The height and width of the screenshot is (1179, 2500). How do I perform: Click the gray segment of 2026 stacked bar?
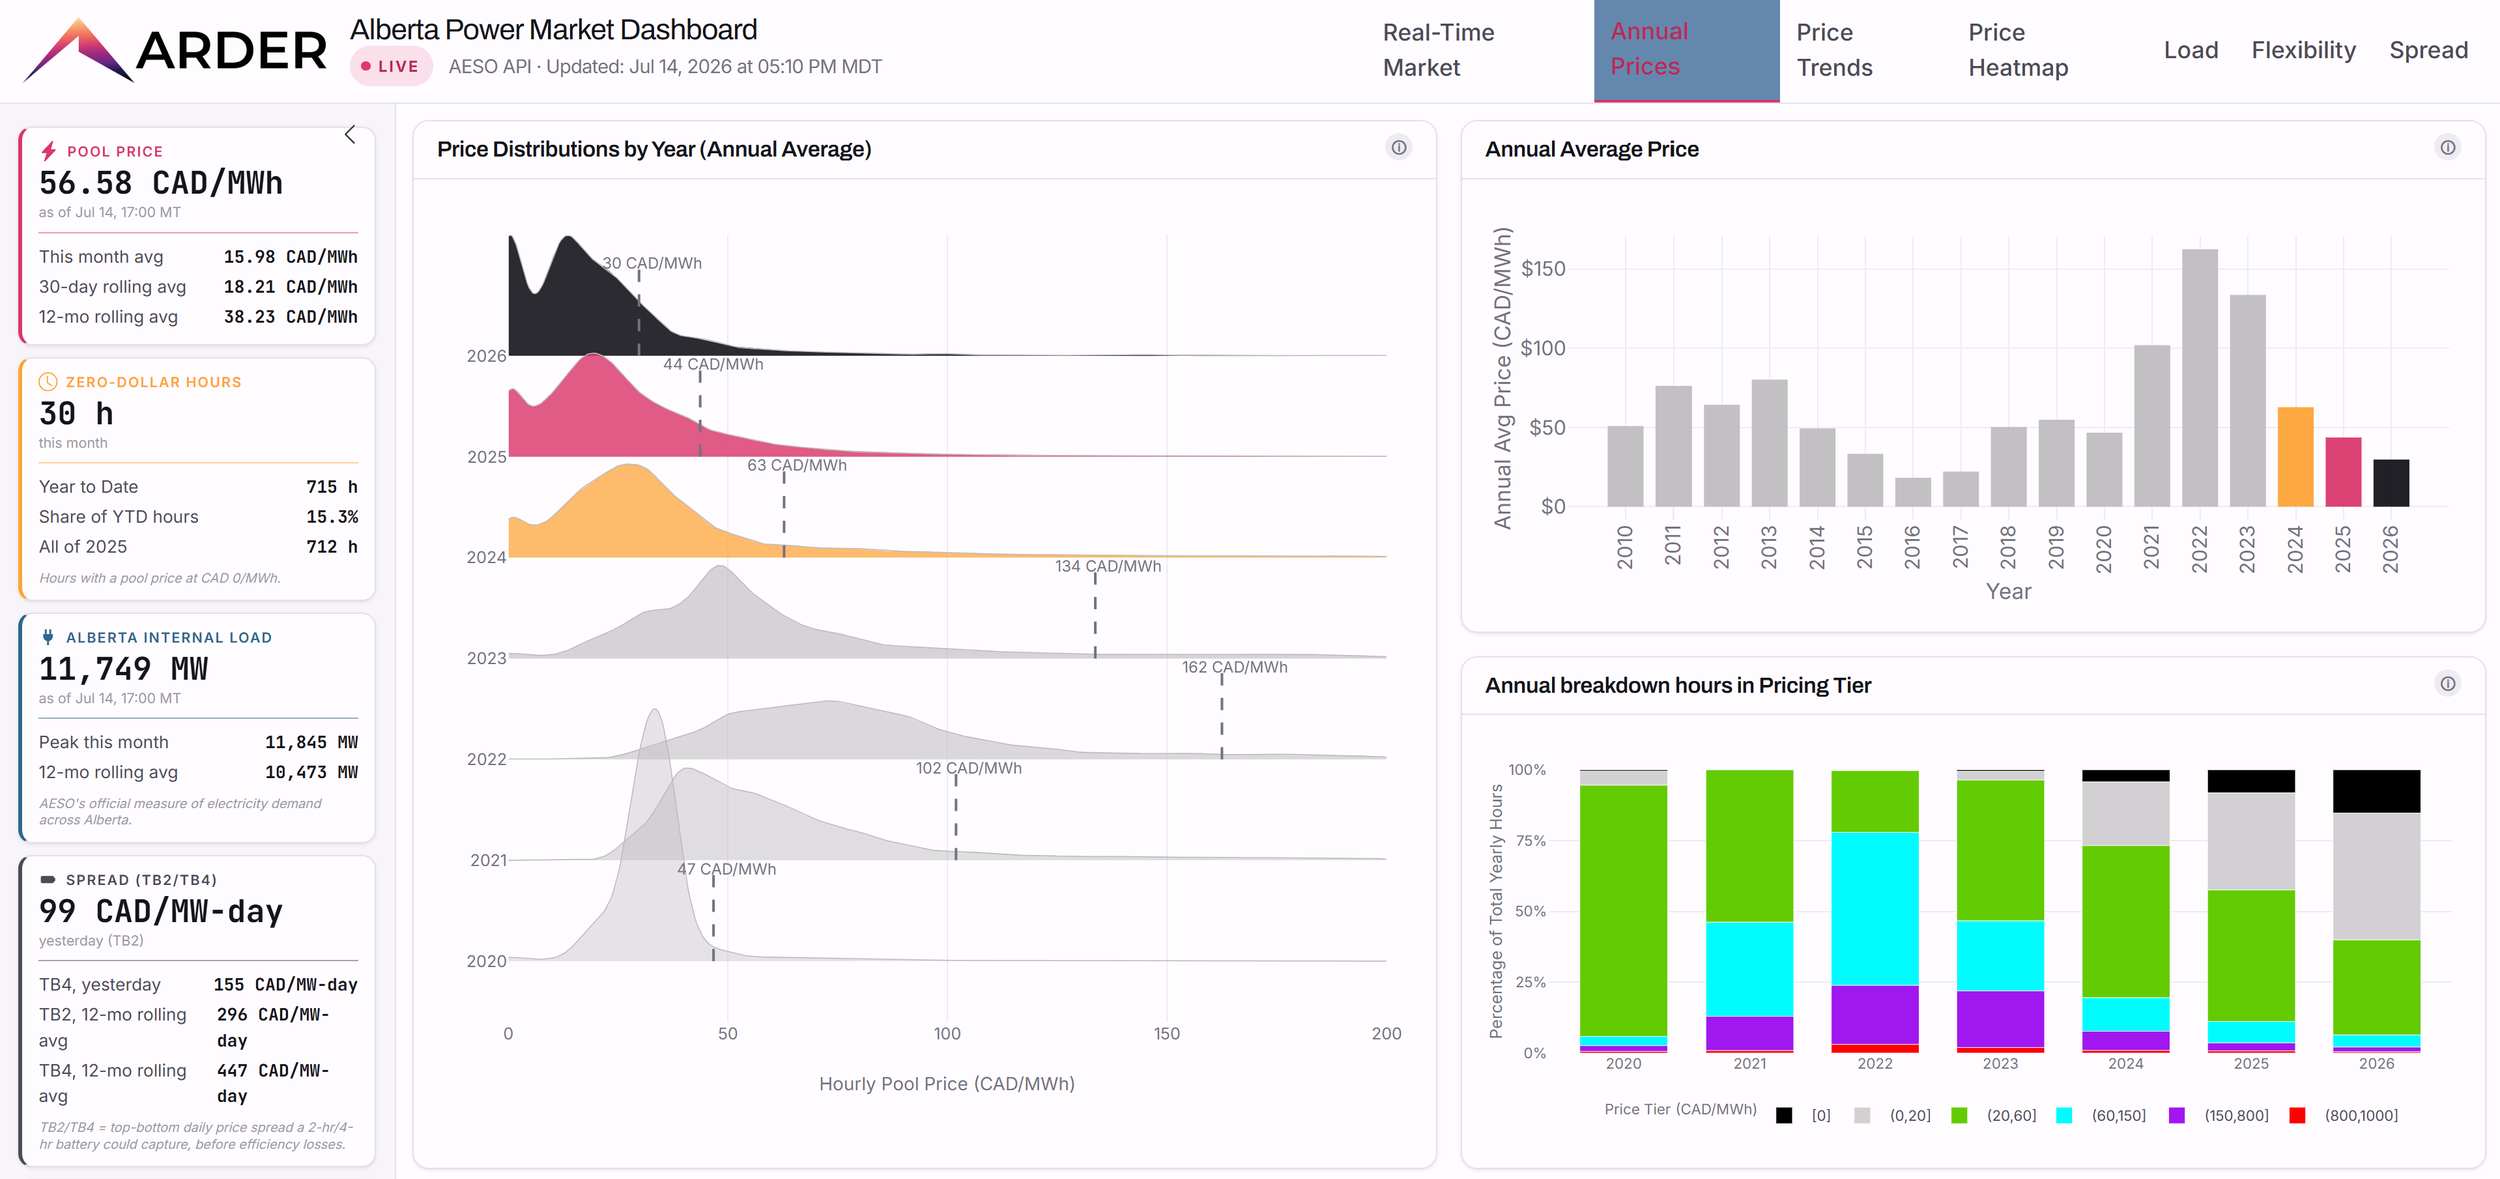2376,875
